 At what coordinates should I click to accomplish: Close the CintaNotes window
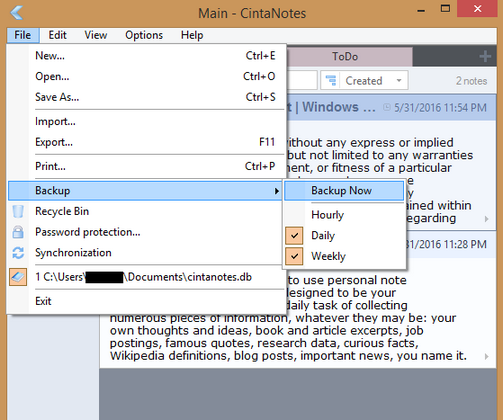[477, 9]
